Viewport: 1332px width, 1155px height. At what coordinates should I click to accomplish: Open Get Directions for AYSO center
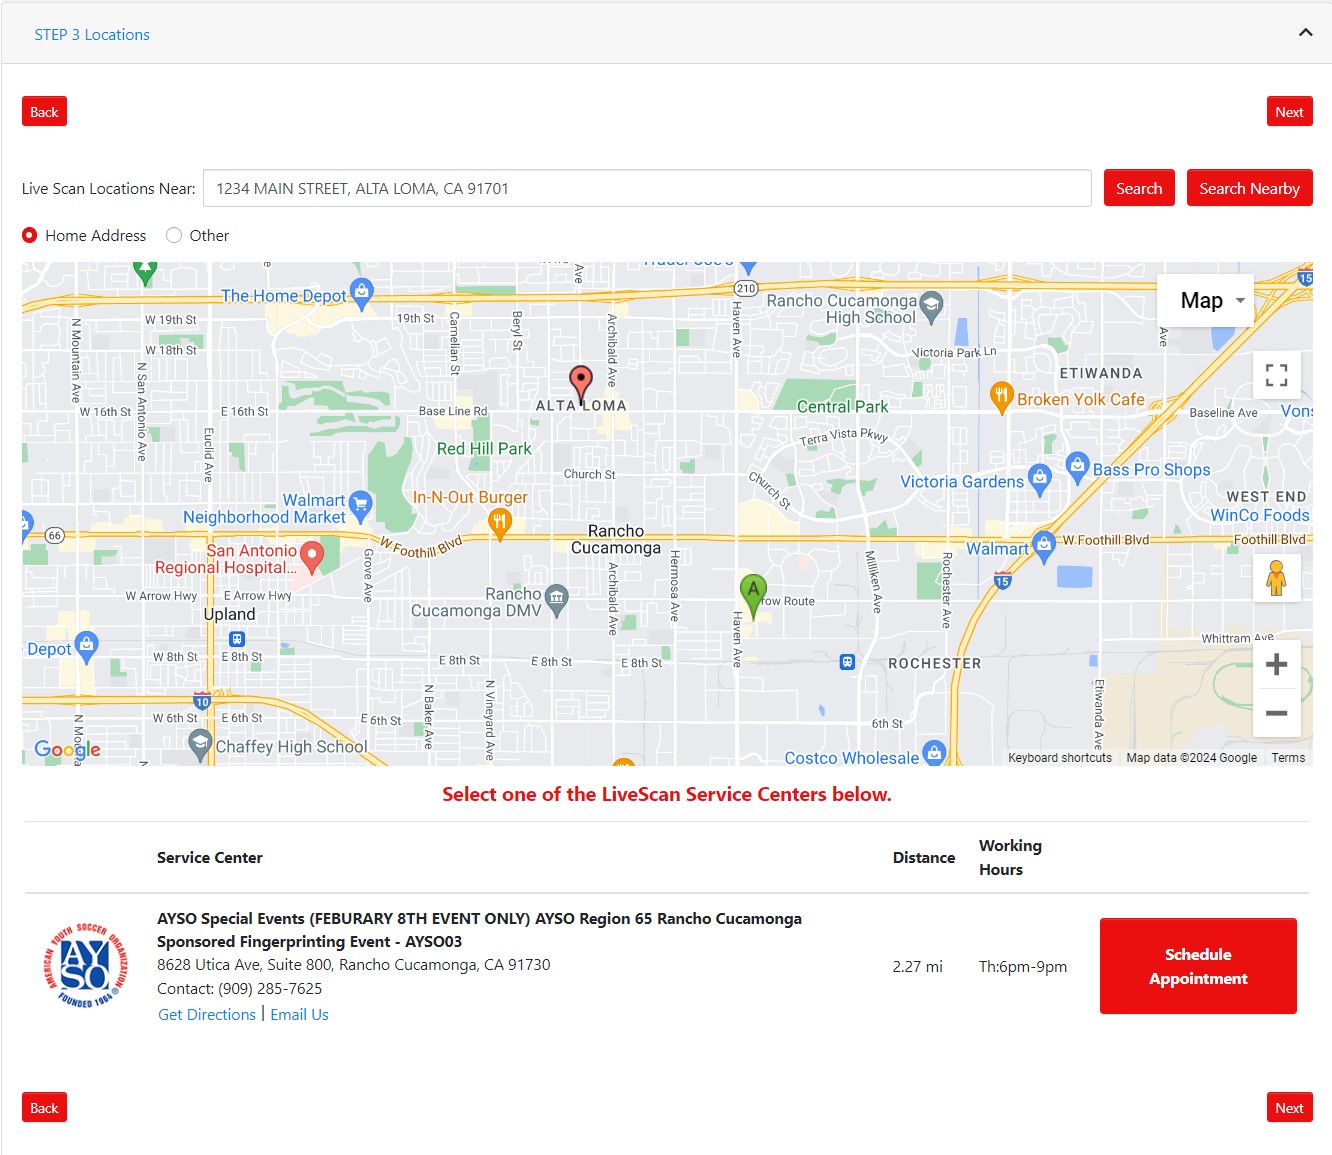207,1014
